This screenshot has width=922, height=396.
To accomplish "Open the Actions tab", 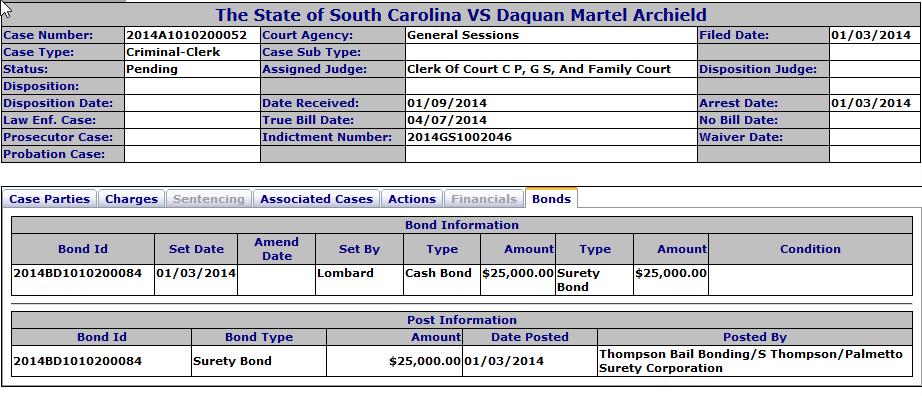I will pos(412,199).
